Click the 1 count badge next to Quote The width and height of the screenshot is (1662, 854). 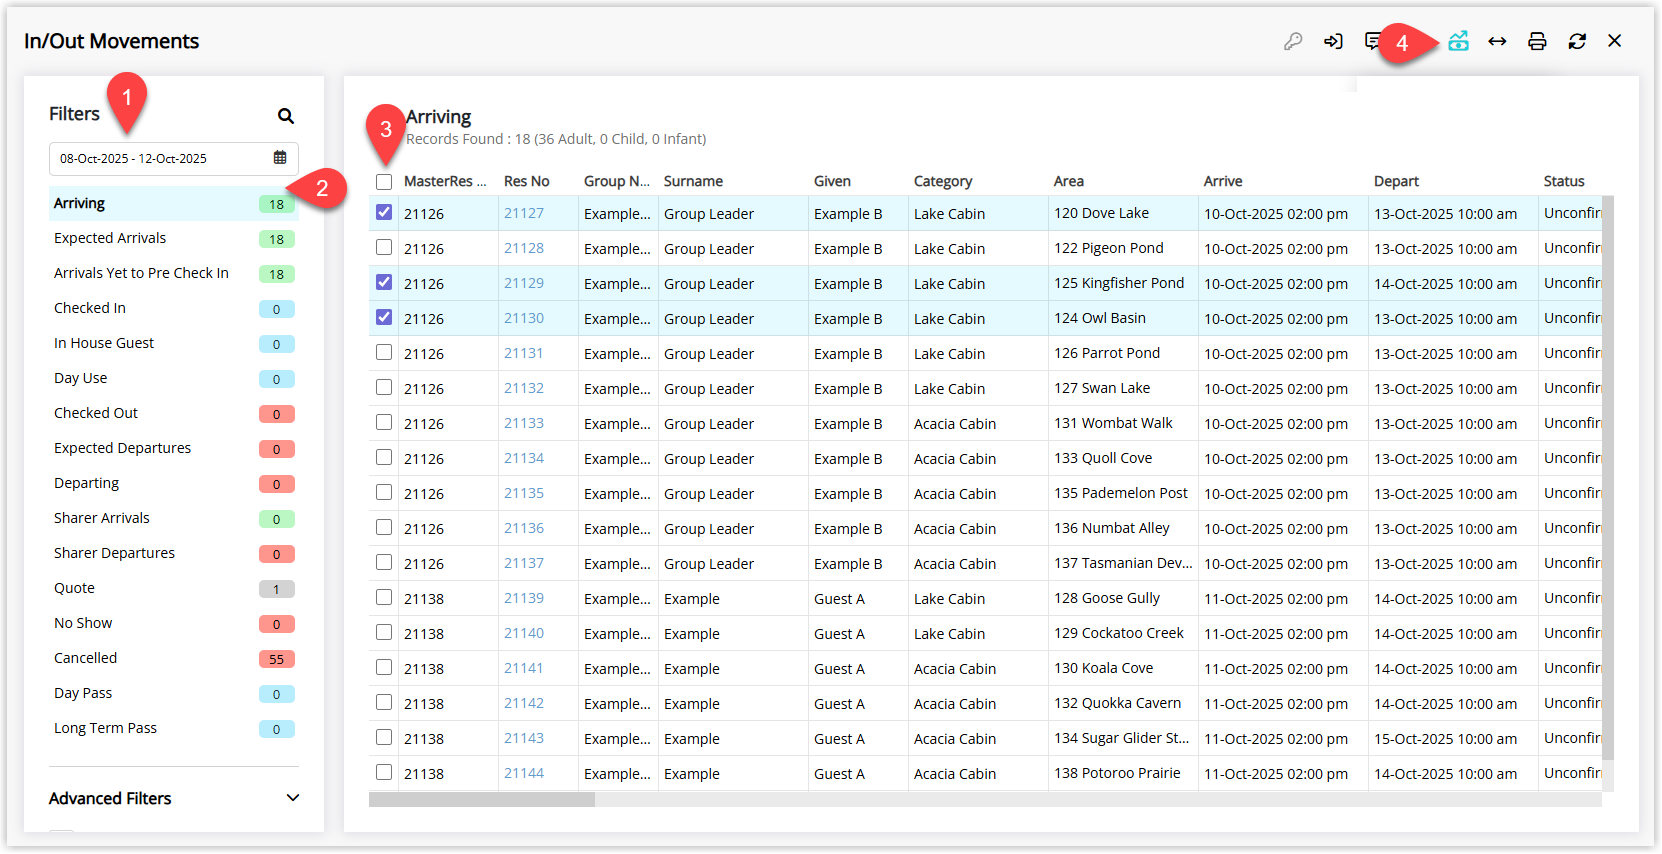276,589
